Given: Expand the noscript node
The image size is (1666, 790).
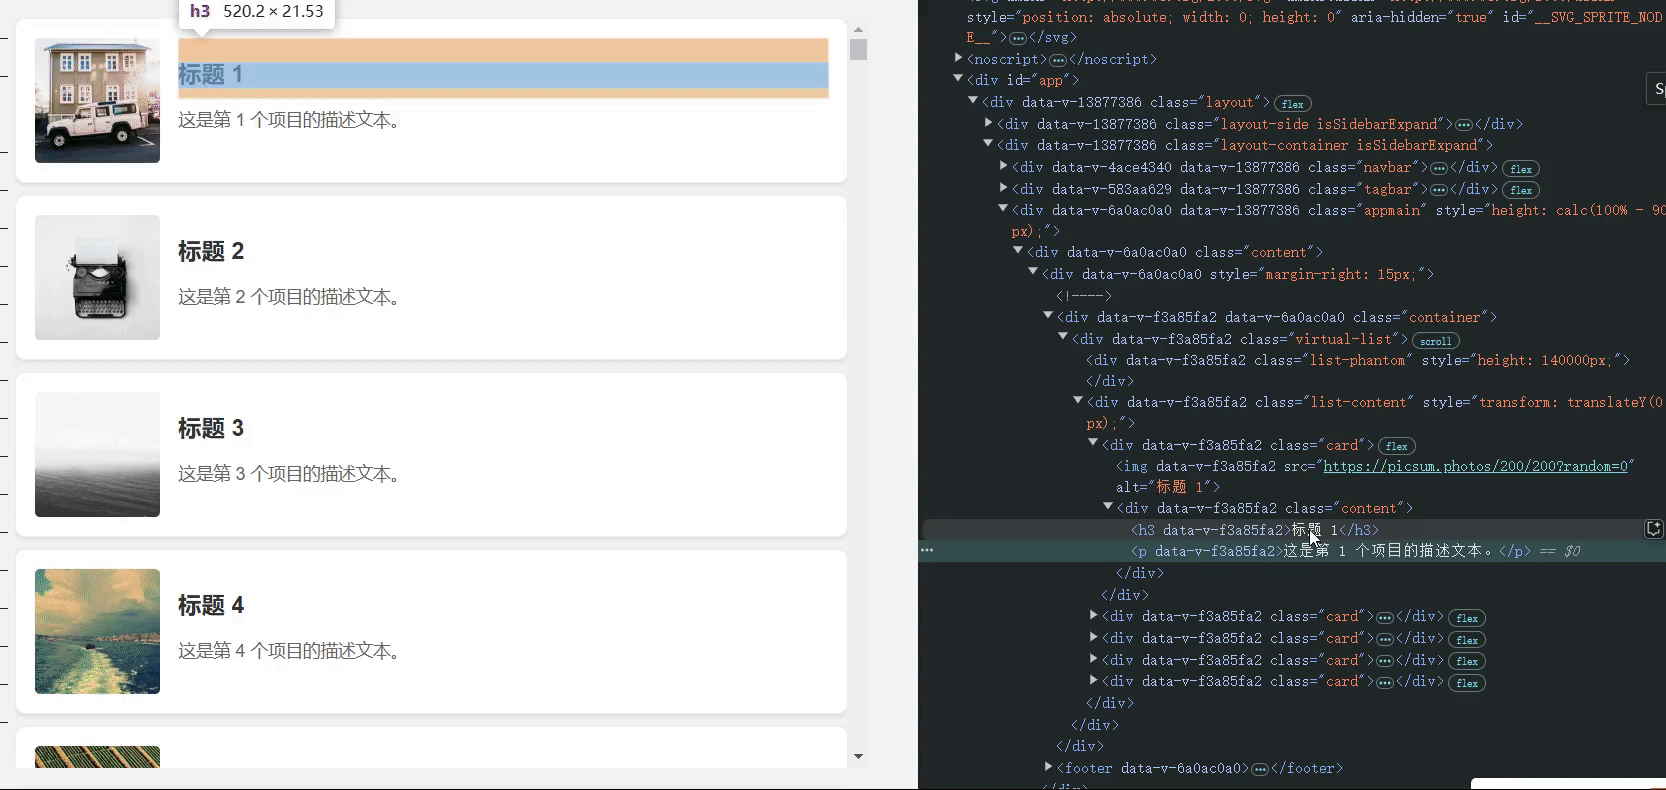Looking at the screenshot, I should [x=959, y=59].
